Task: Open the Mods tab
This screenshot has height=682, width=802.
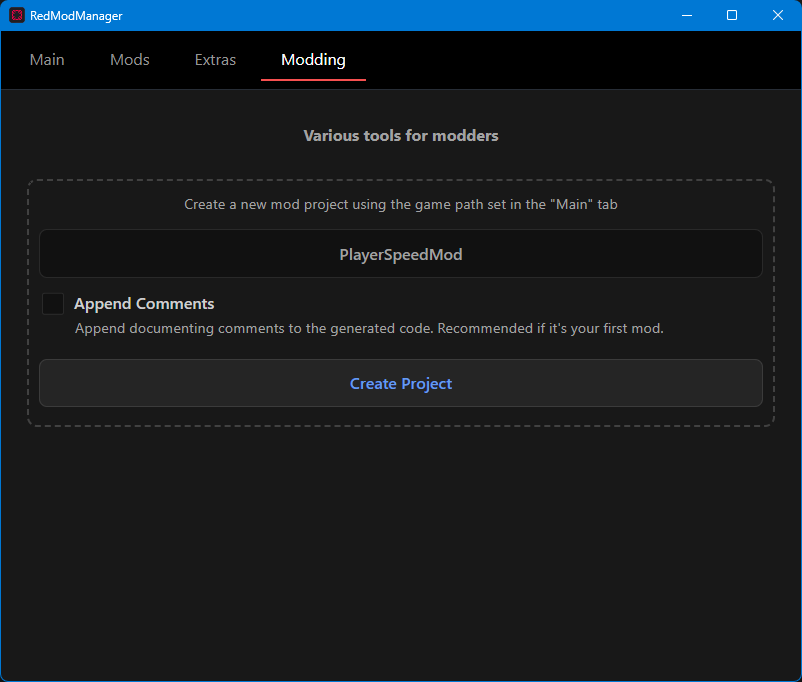Action: pyautogui.click(x=129, y=60)
